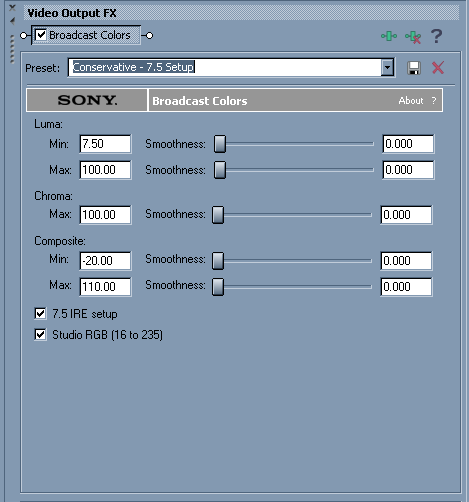469x502 pixels.
Task: Click the Remove Selected Plug-In icon
Action: [413, 37]
